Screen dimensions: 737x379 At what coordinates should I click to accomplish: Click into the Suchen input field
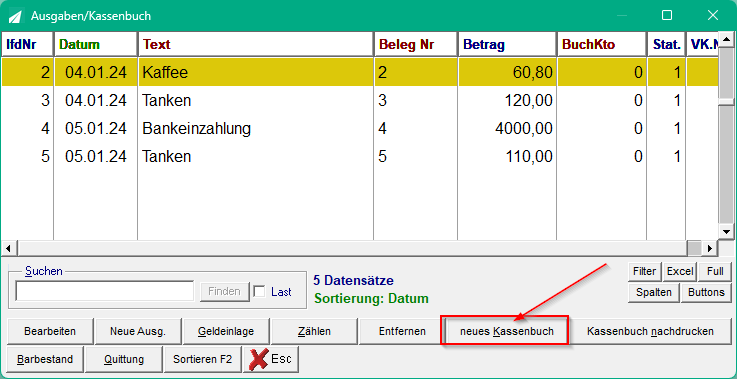[104, 291]
